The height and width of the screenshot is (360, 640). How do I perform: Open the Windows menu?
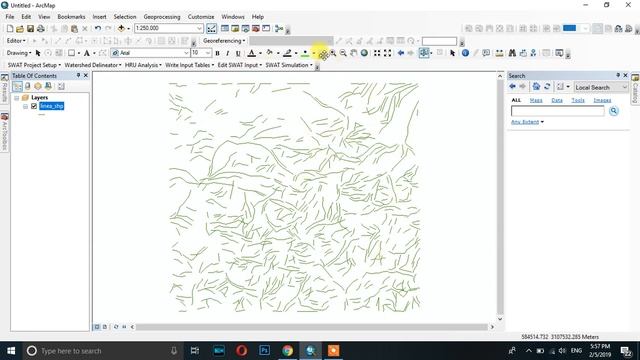click(233, 17)
